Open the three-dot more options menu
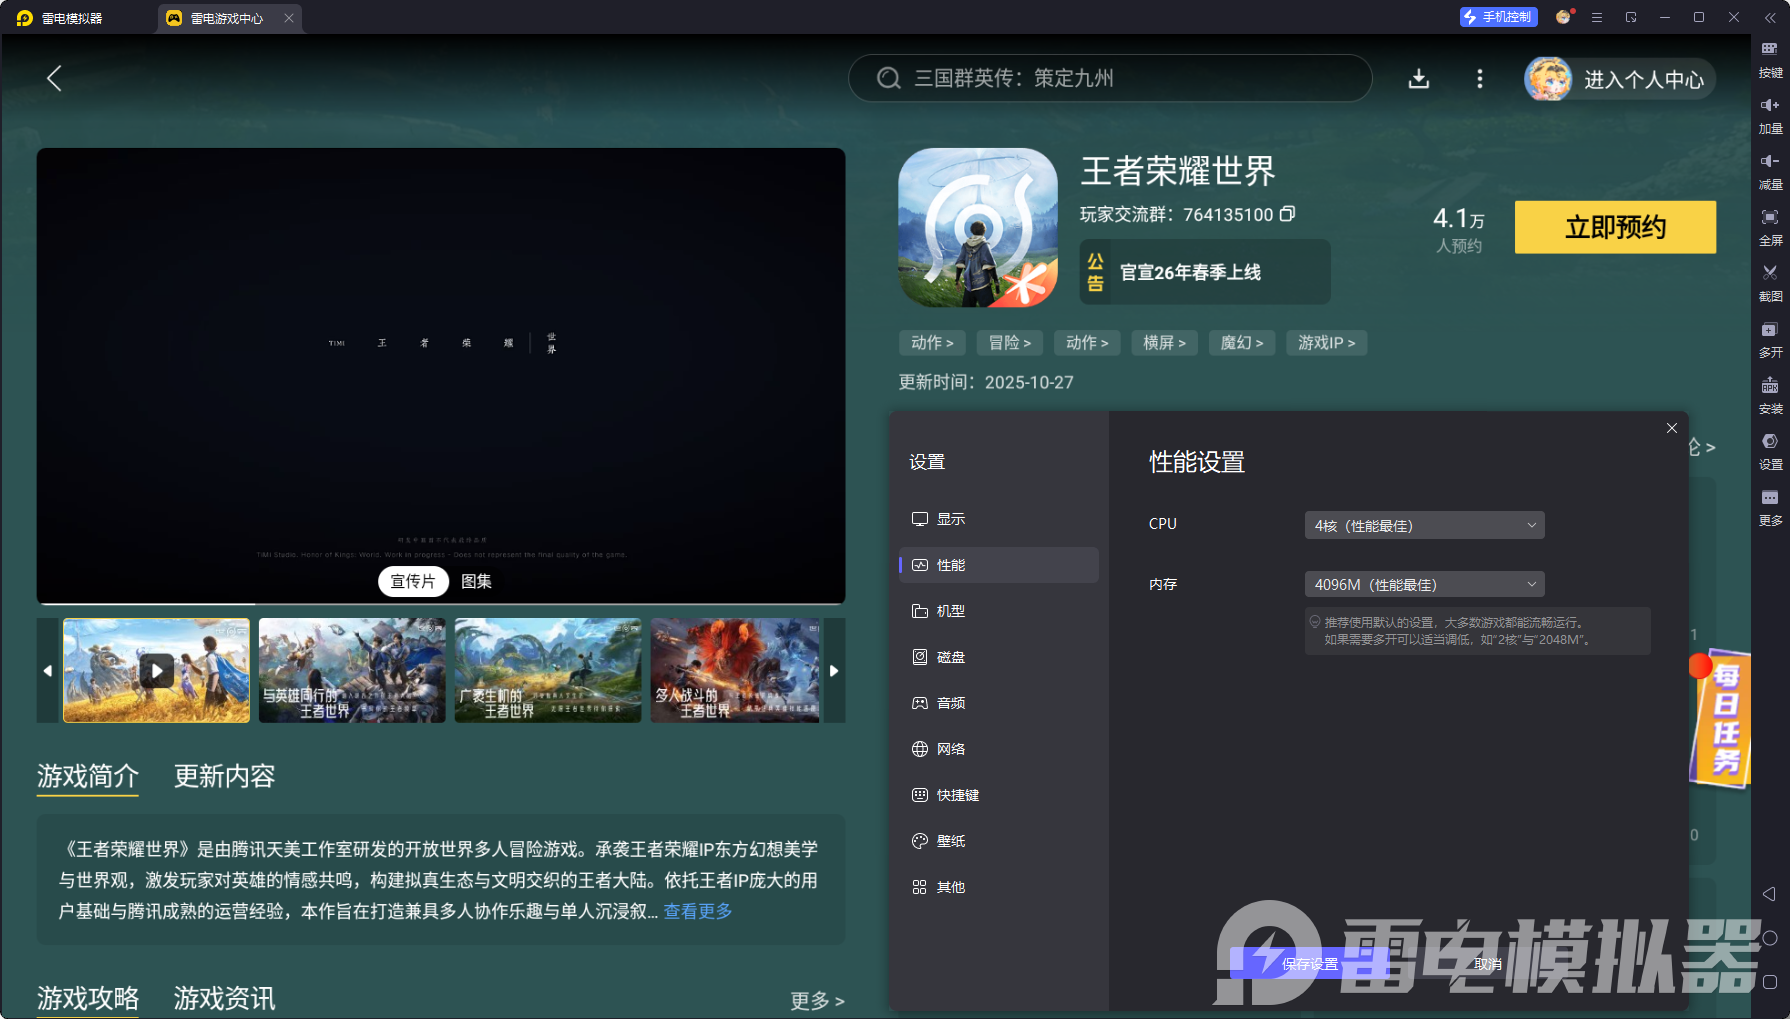 pyautogui.click(x=1479, y=79)
